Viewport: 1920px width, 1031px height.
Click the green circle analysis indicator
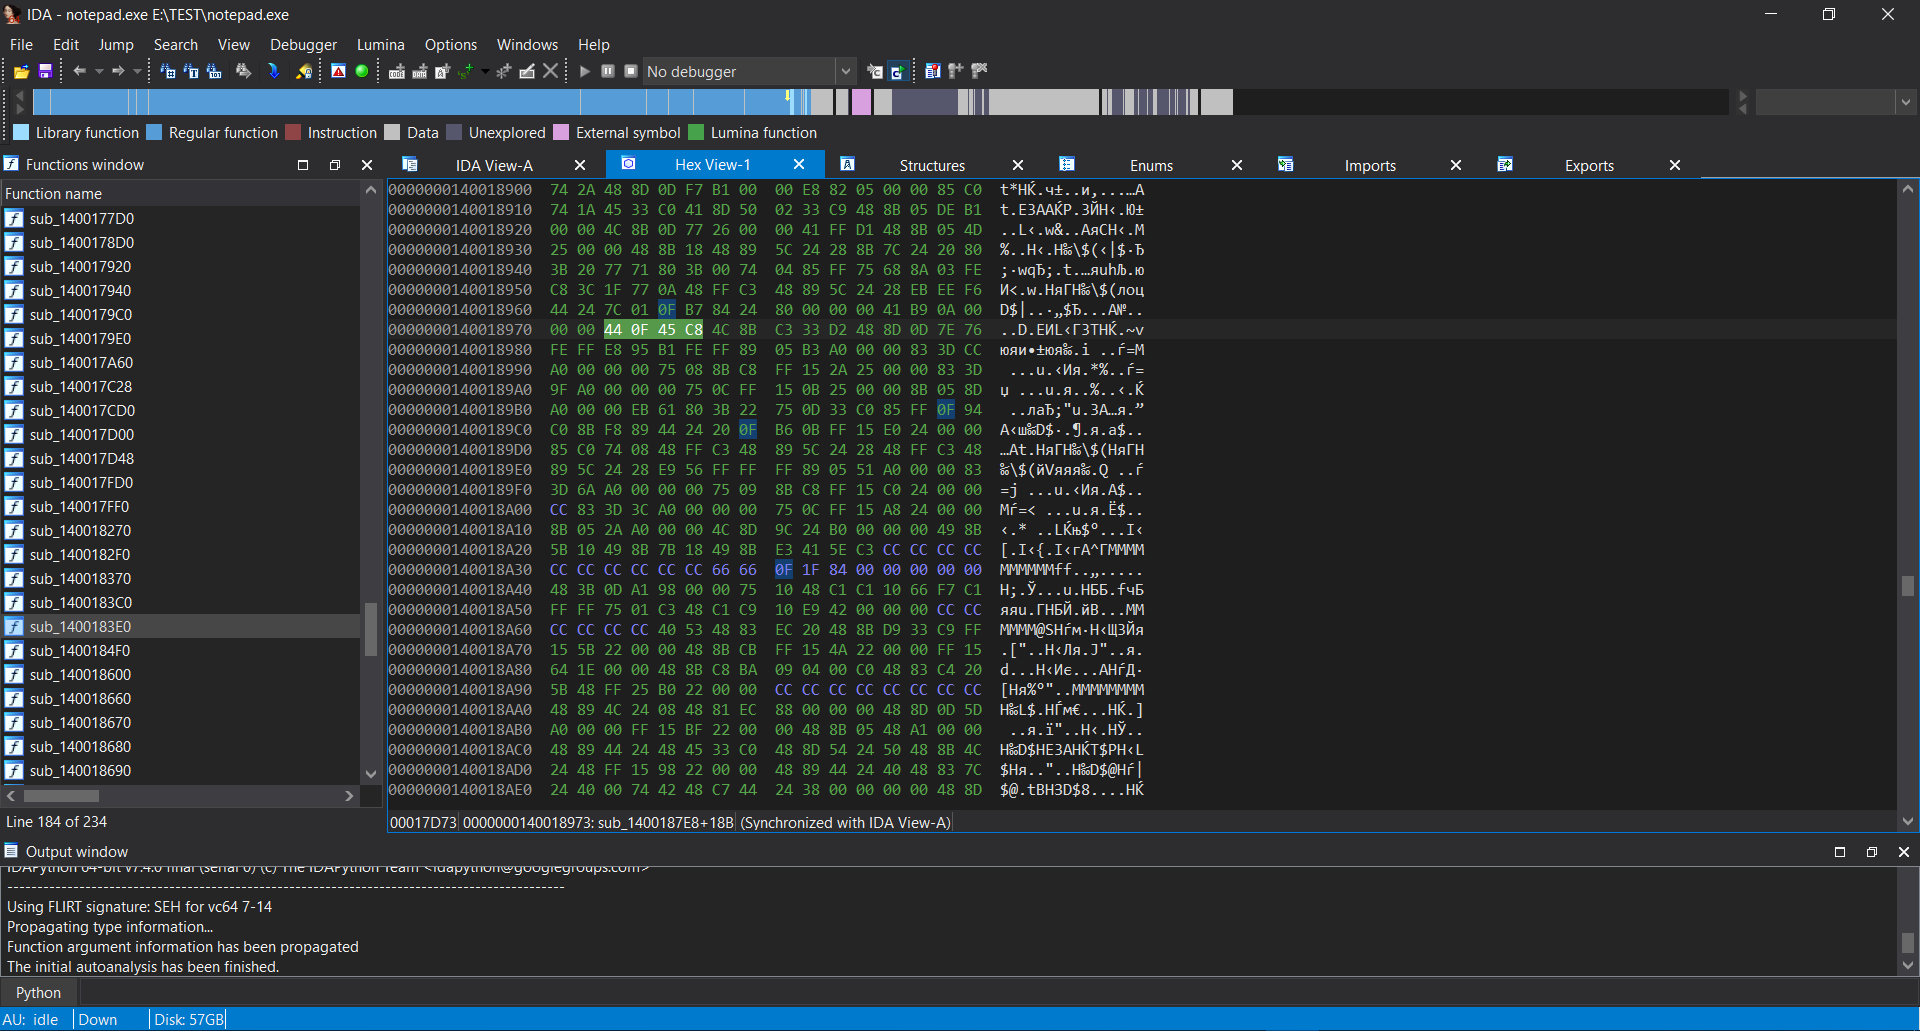click(x=362, y=71)
